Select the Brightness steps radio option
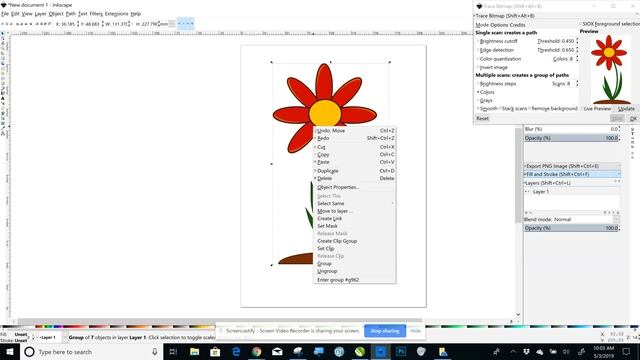Image resolution: width=640 pixels, height=360 pixels. point(478,84)
